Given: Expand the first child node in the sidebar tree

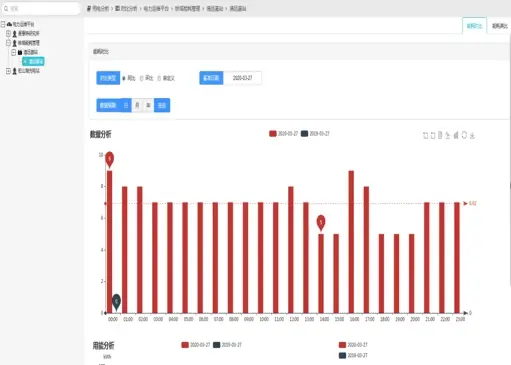Looking at the screenshot, I should (8, 33).
